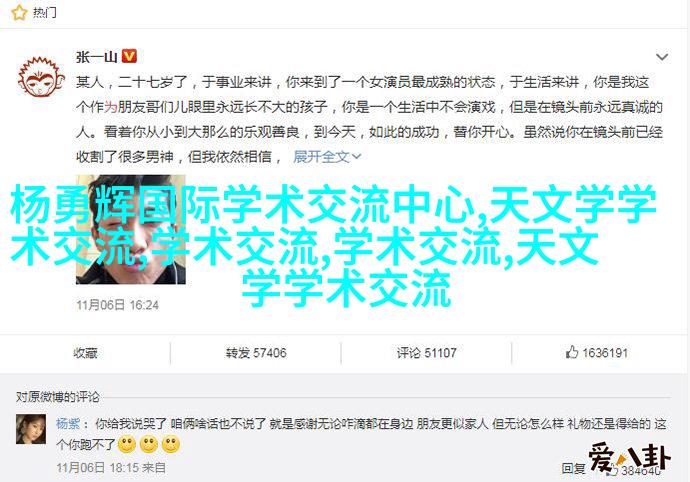690x482 pixels.
Task: Toggle 收藏 to favorite this post
Action: point(85,353)
